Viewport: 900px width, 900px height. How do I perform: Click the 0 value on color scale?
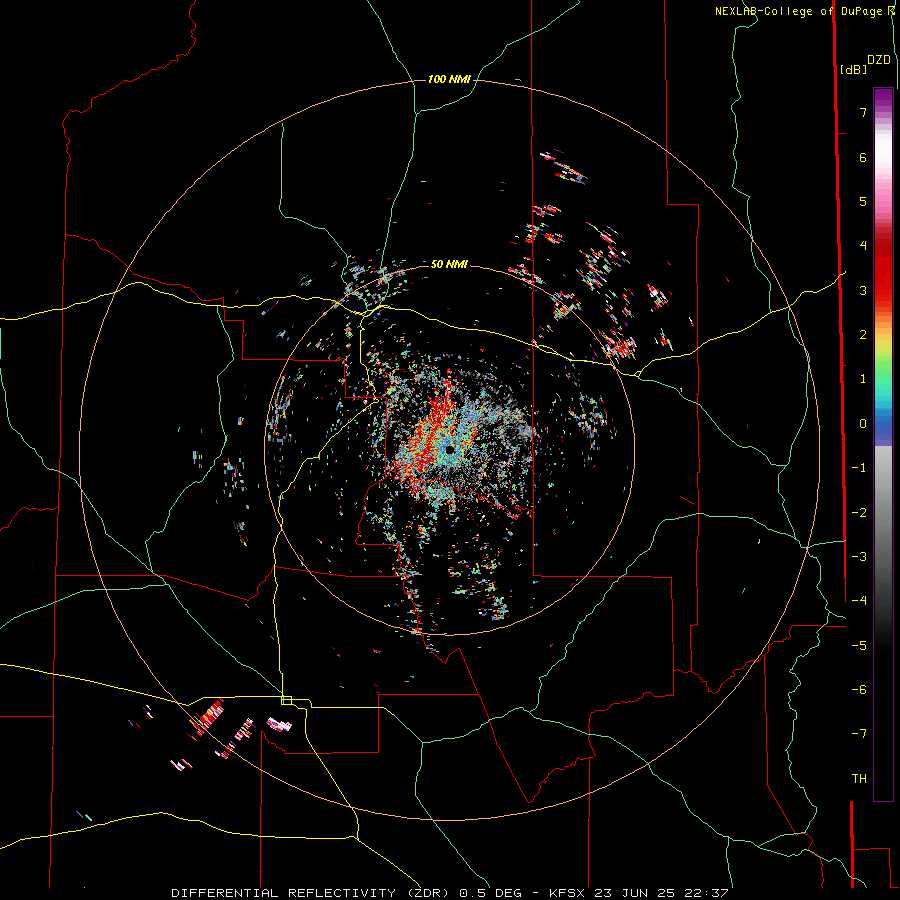click(x=863, y=424)
